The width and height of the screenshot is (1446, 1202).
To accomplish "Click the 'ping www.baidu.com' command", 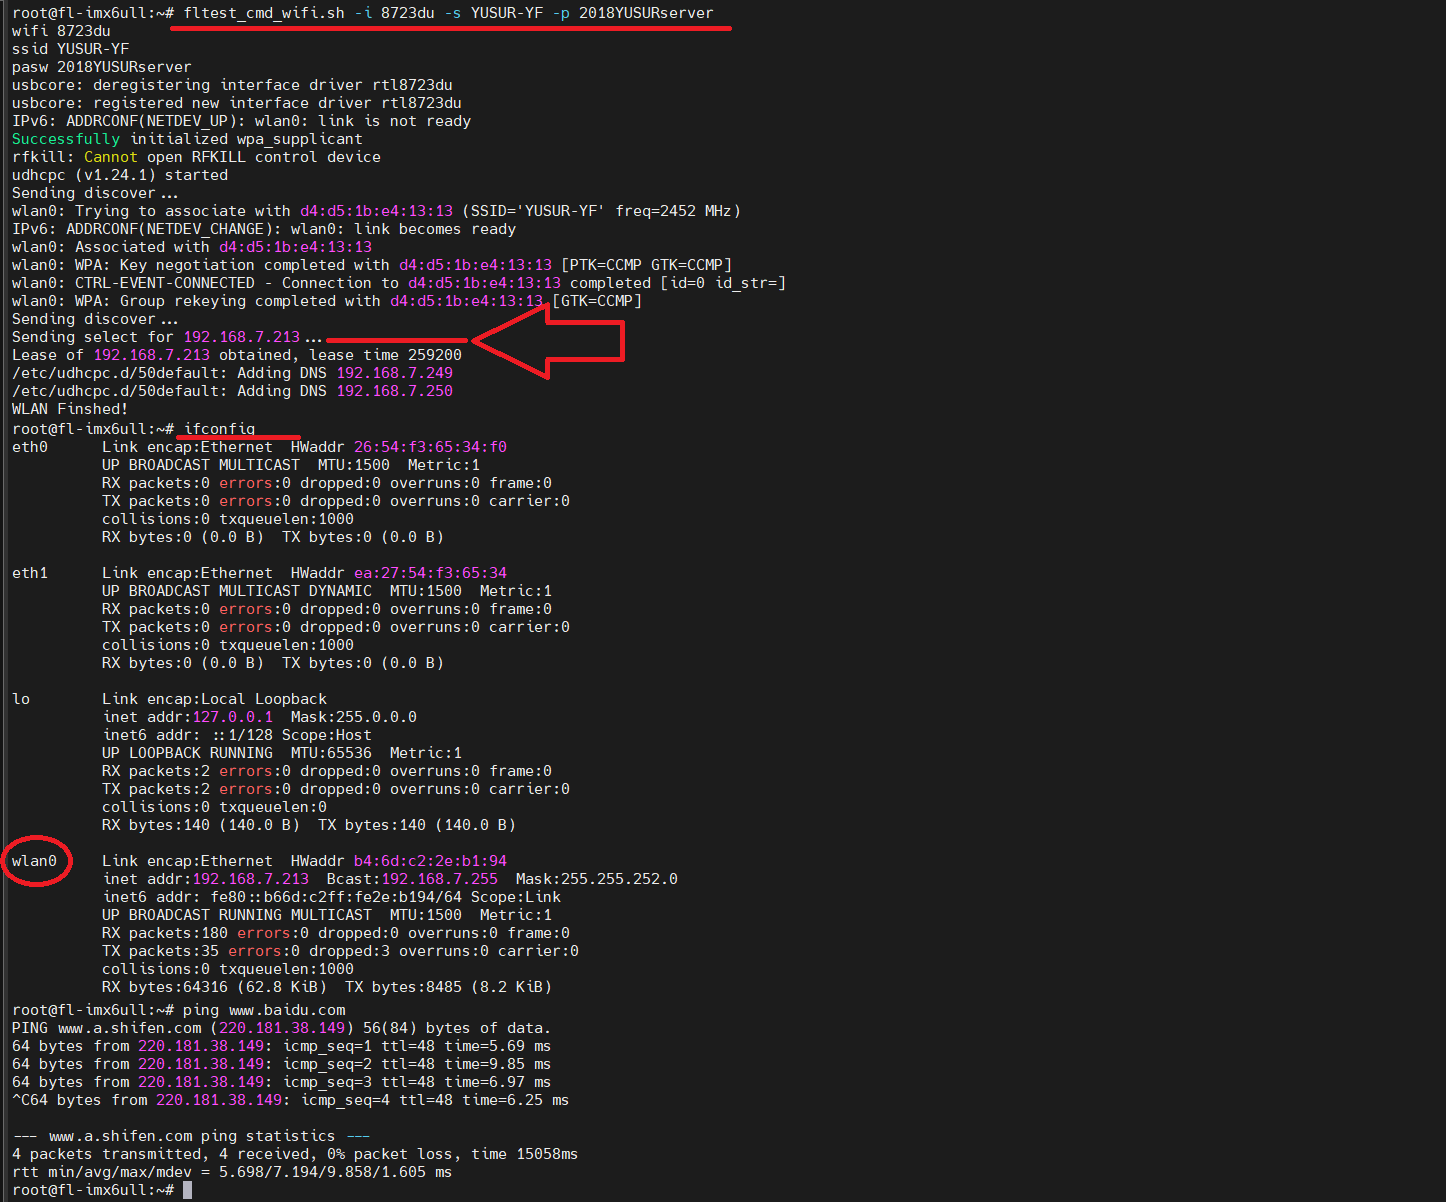I will [264, 1010].
